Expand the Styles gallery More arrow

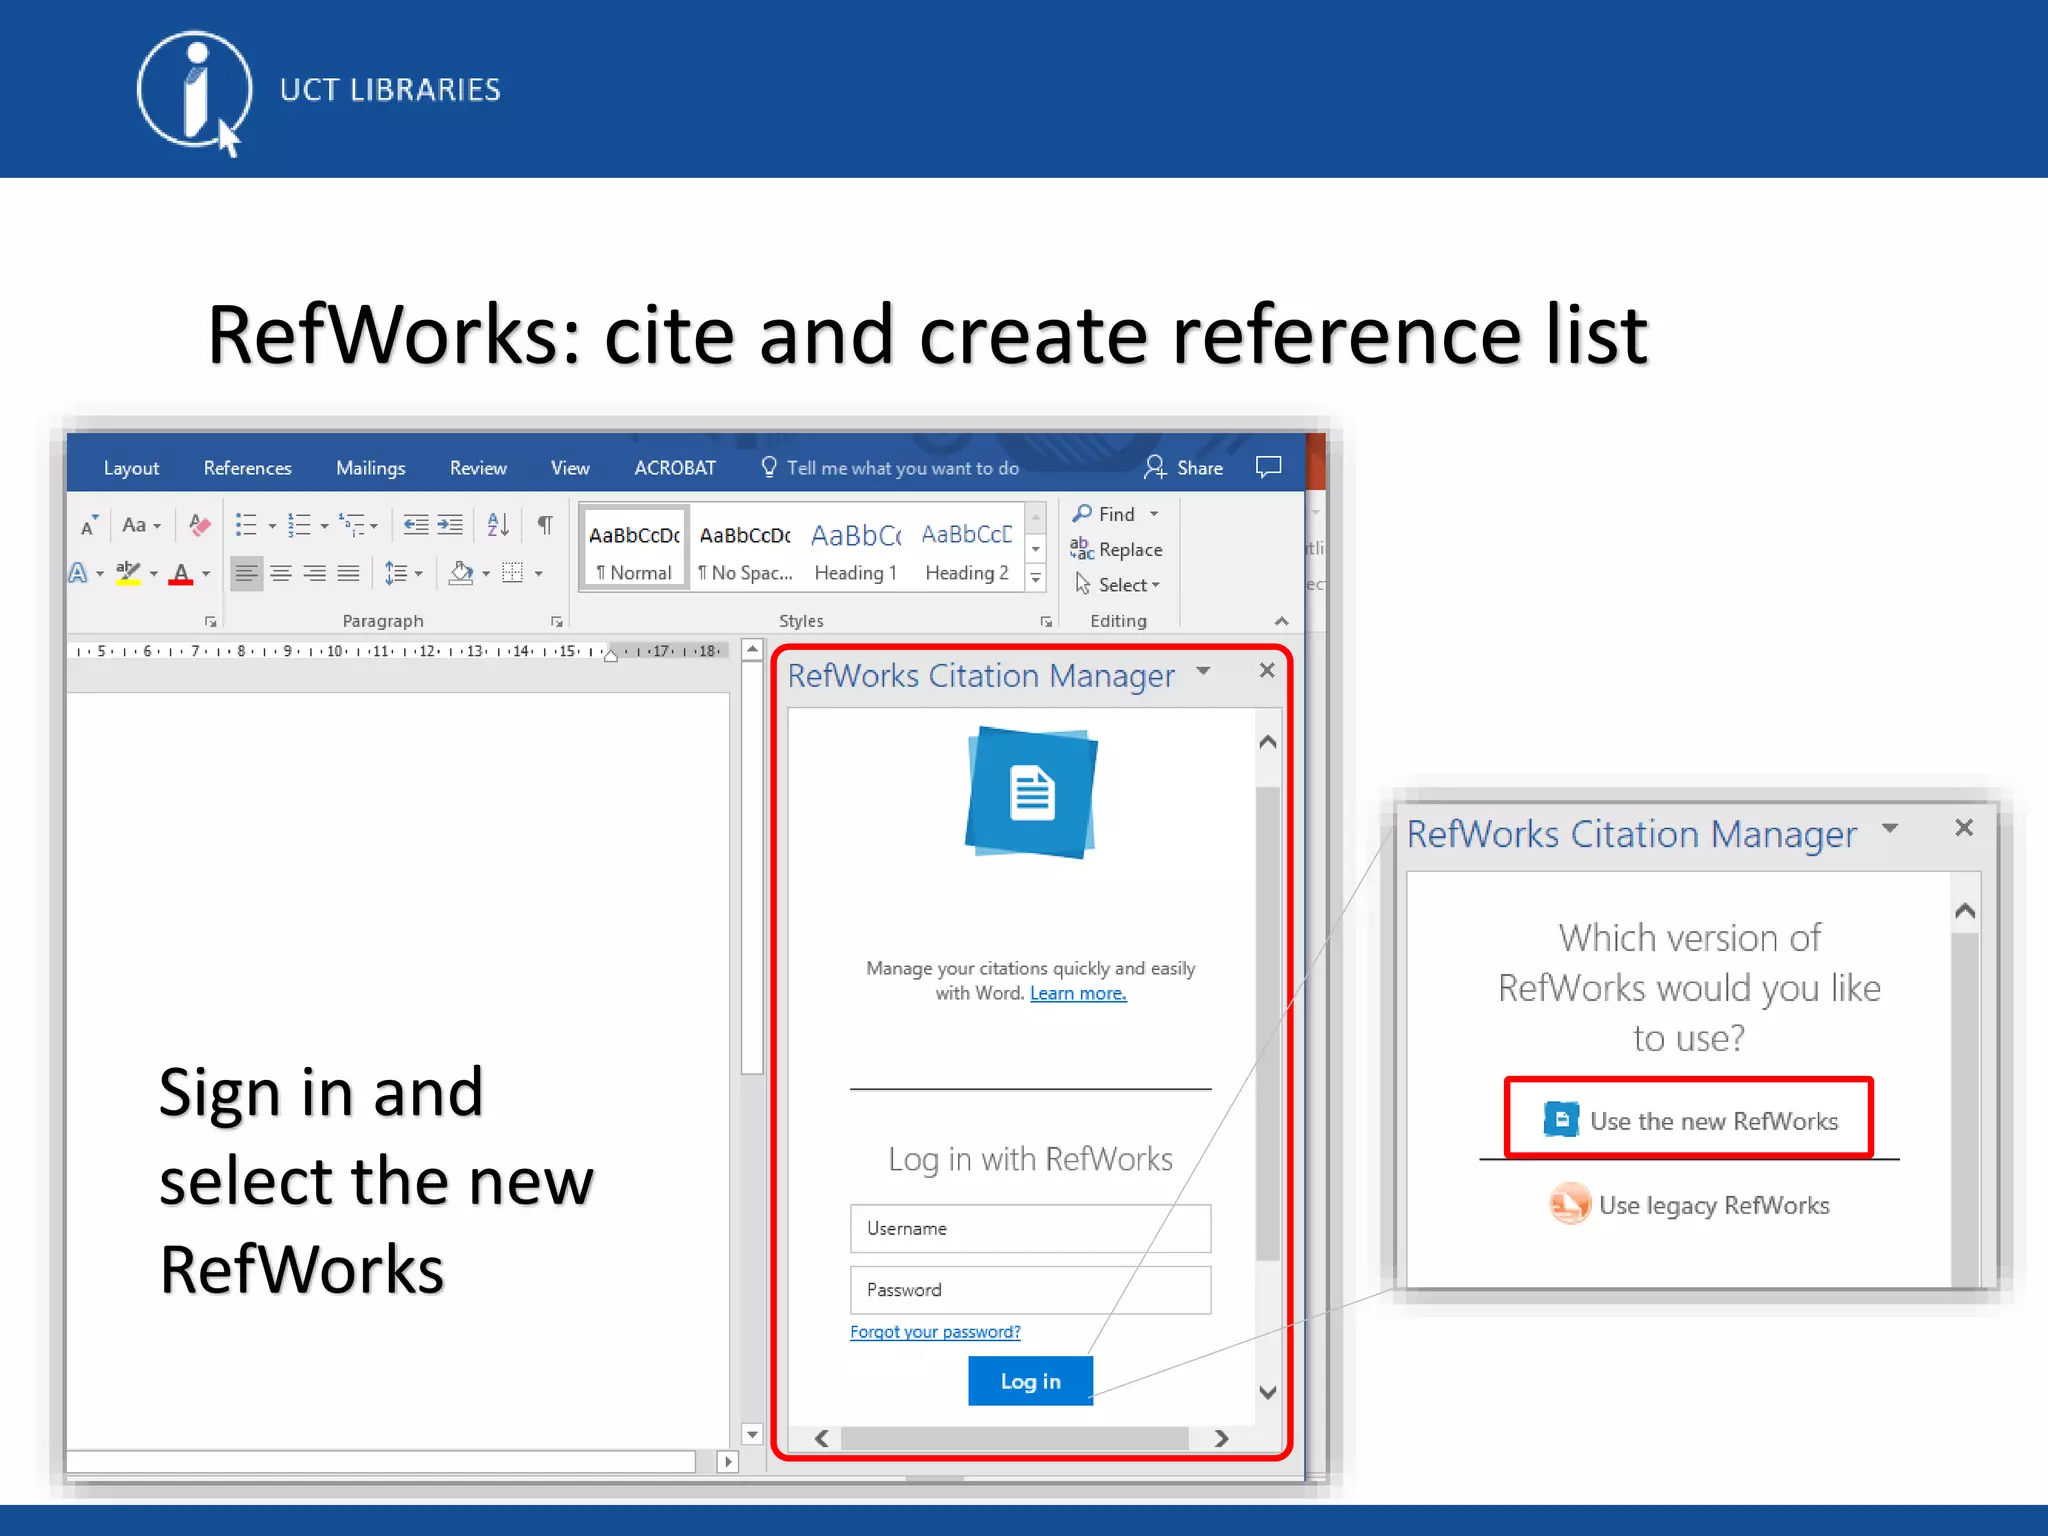click(1036, 578)
